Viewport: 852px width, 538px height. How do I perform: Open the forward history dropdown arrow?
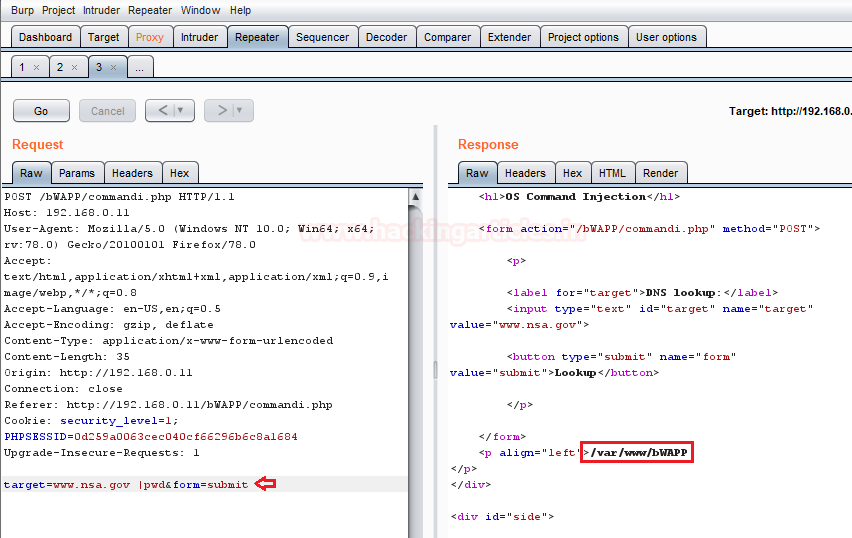click(x=241, y=110)
